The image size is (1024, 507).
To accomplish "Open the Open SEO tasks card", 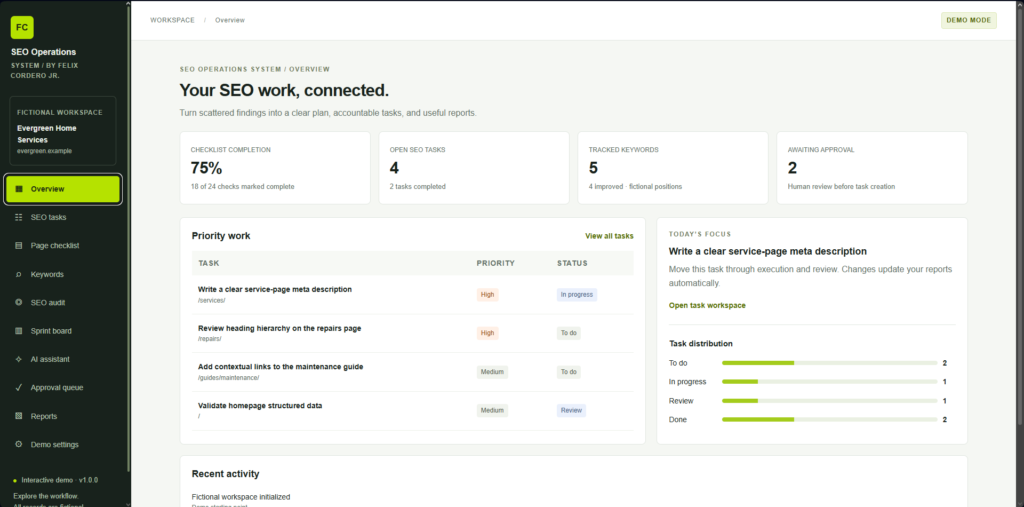I will click(474, 168).
